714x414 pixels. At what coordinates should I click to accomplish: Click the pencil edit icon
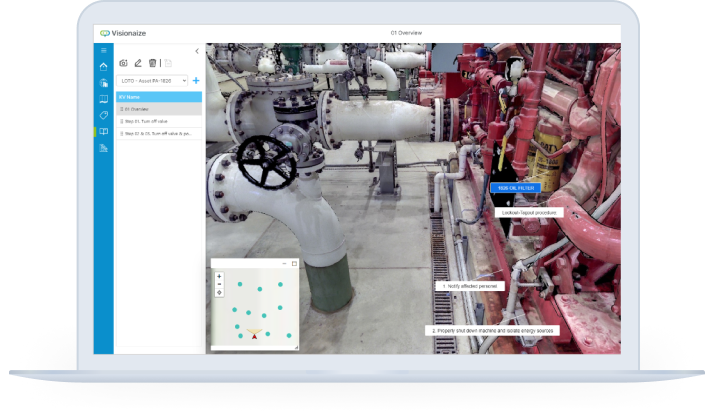pos(138,63)
